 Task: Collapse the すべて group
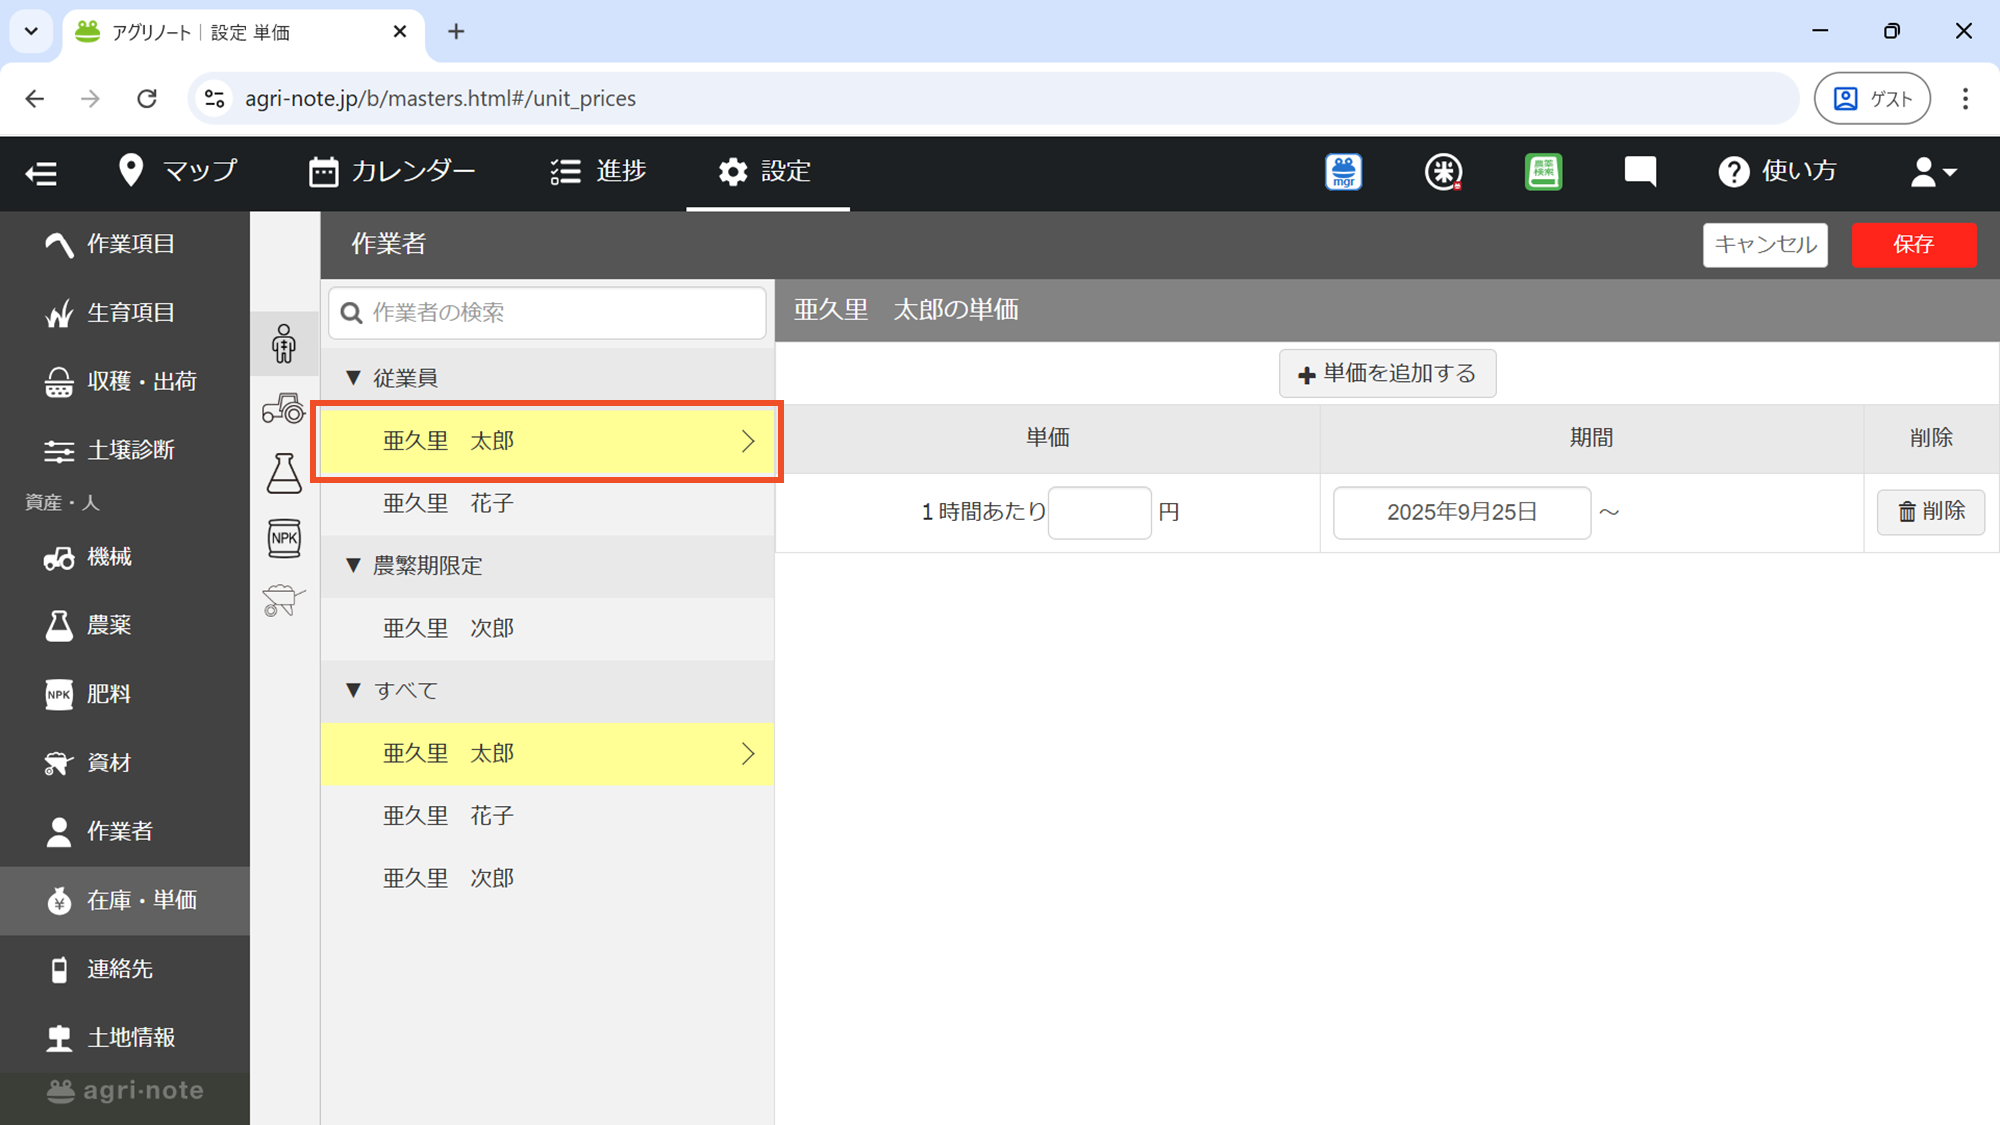click(547, 691)
